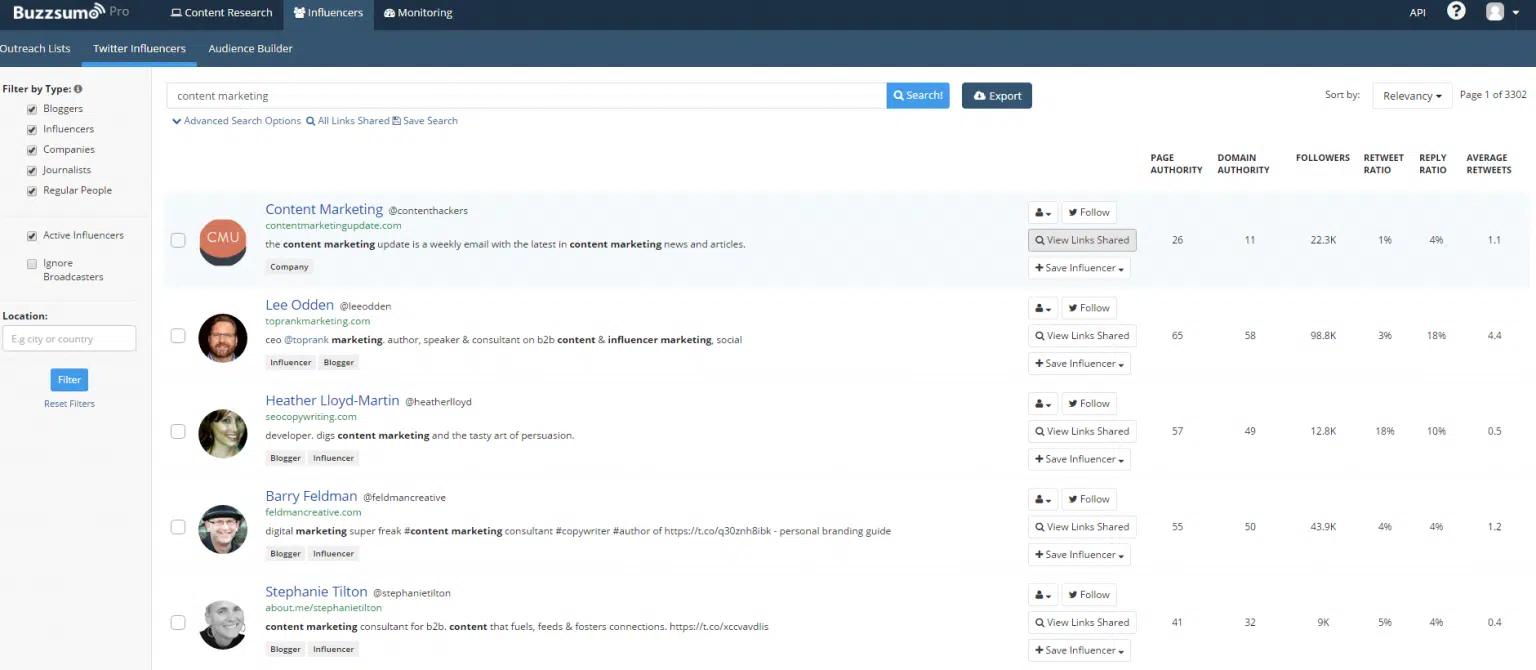
Task: Click the Save Search link
Action: 425,121
